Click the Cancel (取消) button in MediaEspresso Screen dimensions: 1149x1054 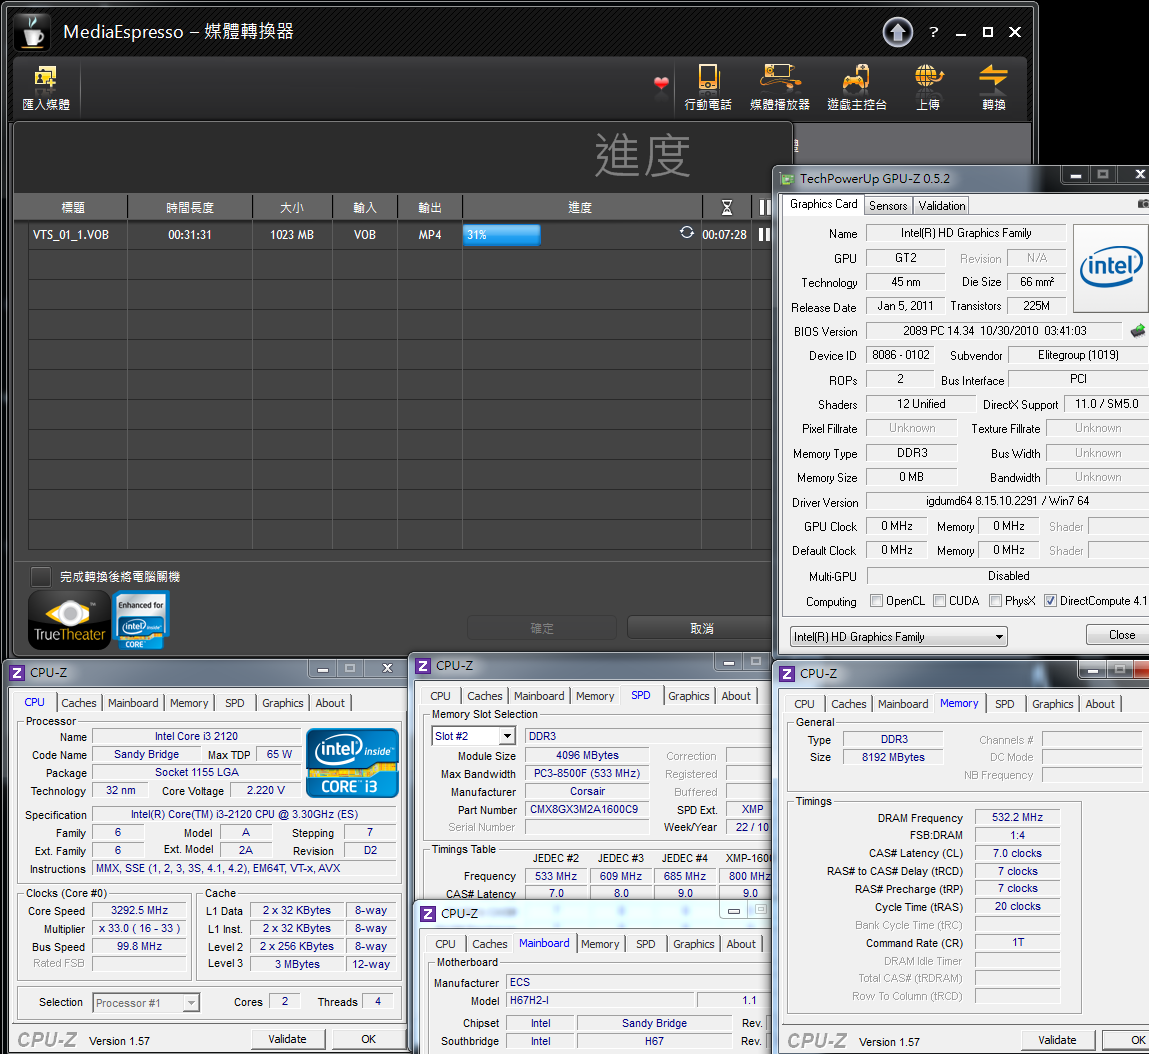(x=700, y=628)
